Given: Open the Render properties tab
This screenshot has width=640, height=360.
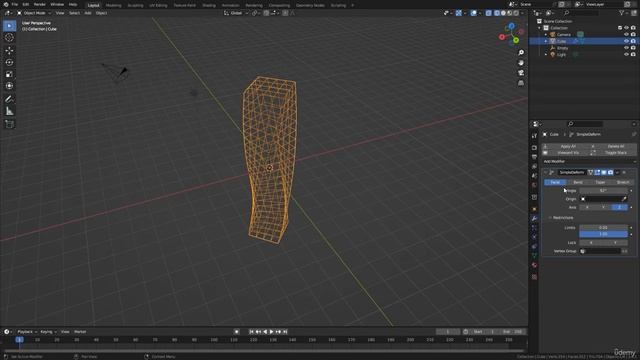Looking at the screenshot, I should [534, 147].
